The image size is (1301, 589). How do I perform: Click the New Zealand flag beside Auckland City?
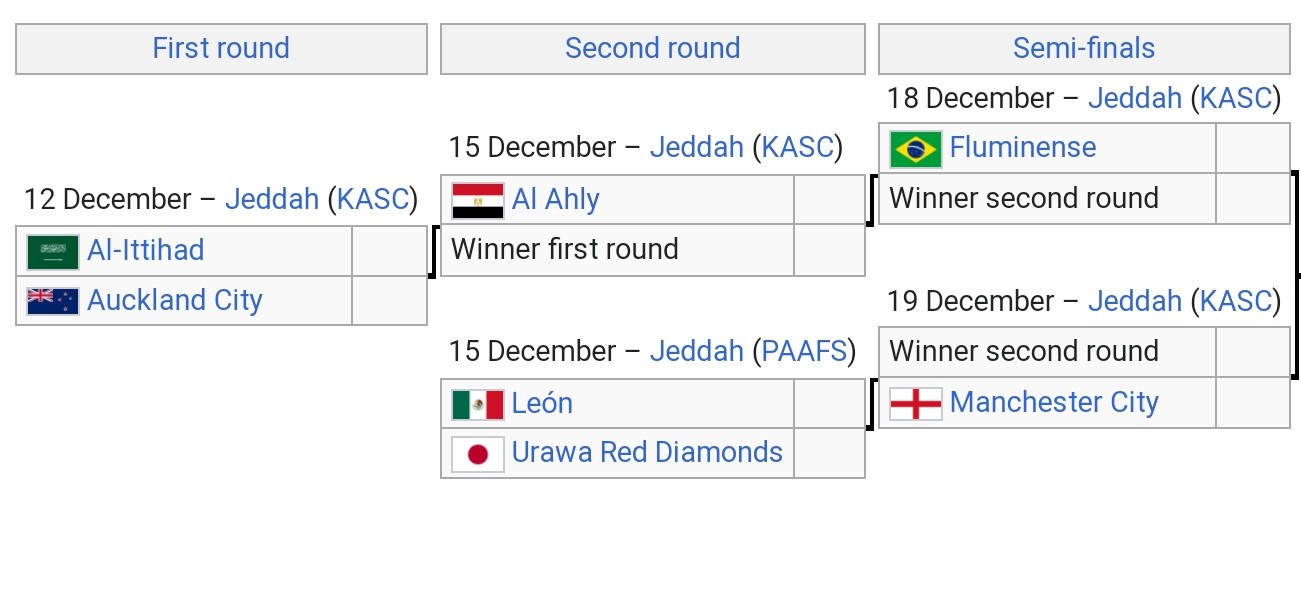point(53,301)
